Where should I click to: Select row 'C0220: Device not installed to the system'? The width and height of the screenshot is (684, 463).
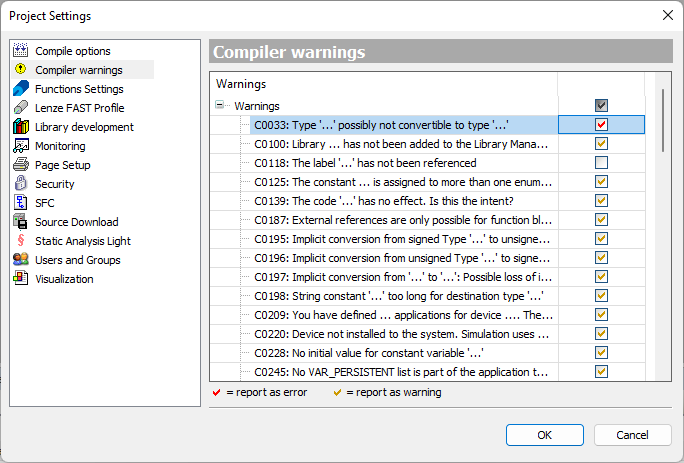[402, 334]
